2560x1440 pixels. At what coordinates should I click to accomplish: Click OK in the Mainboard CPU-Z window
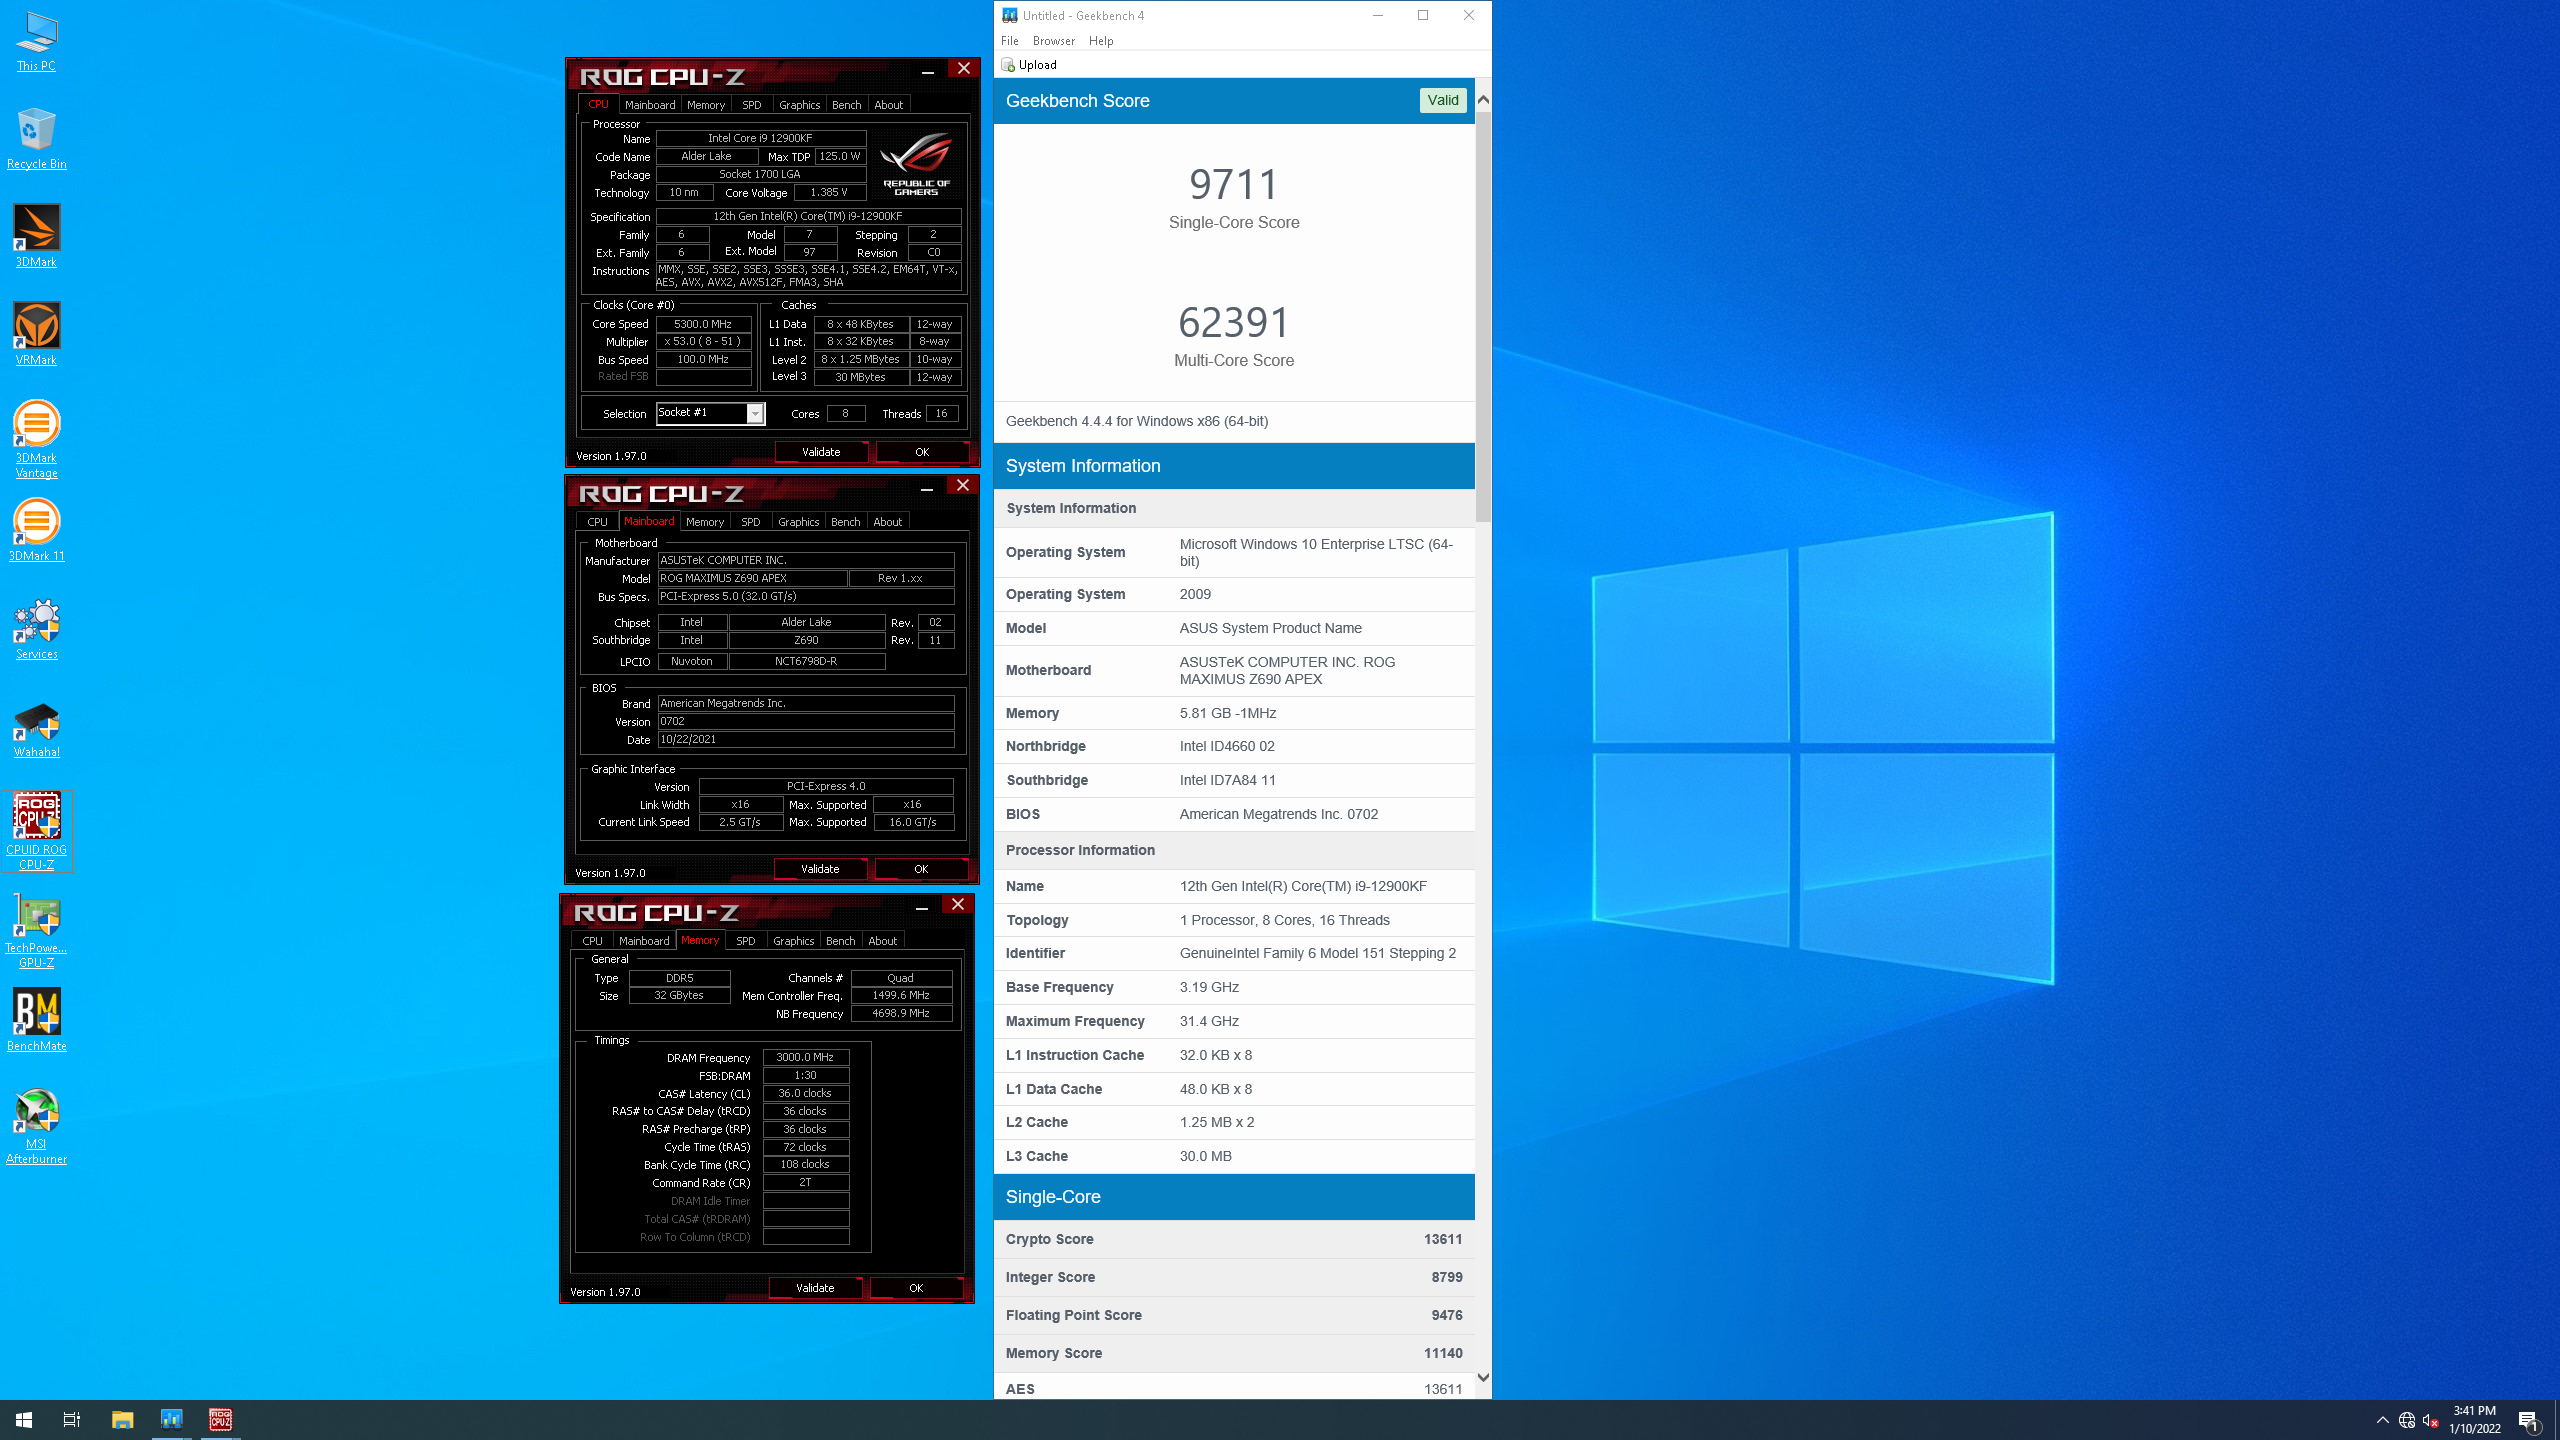coord(921,869)
